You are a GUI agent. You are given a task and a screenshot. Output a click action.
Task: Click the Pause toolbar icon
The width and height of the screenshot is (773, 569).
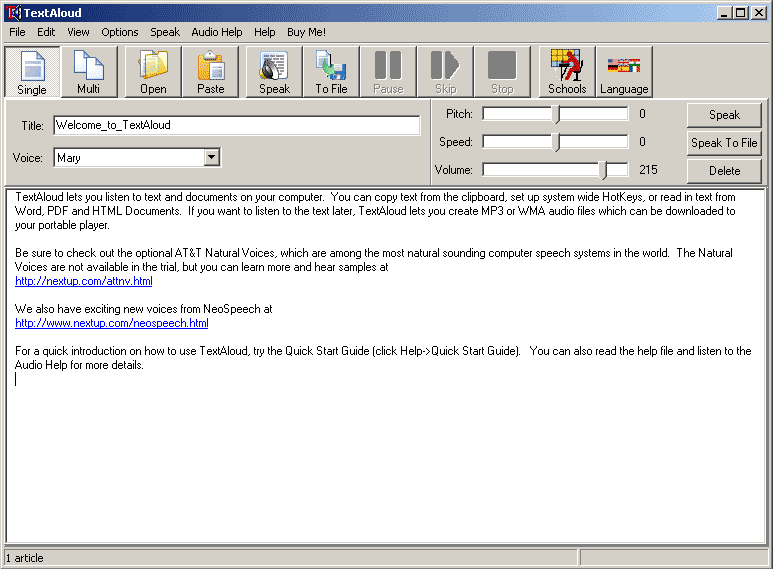(388, 72)
